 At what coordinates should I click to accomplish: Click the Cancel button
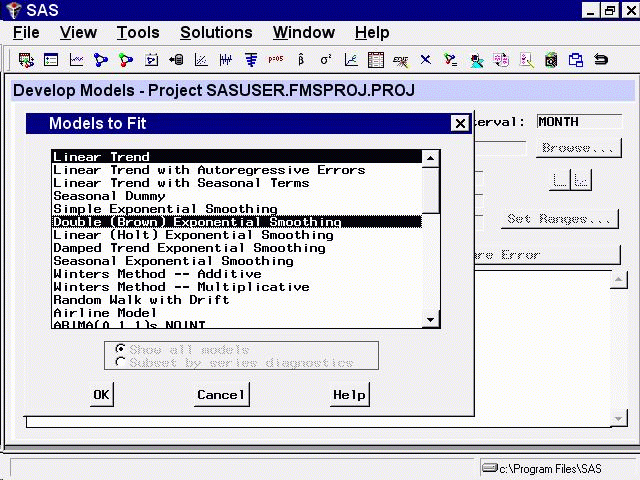[x=221, y=395]
